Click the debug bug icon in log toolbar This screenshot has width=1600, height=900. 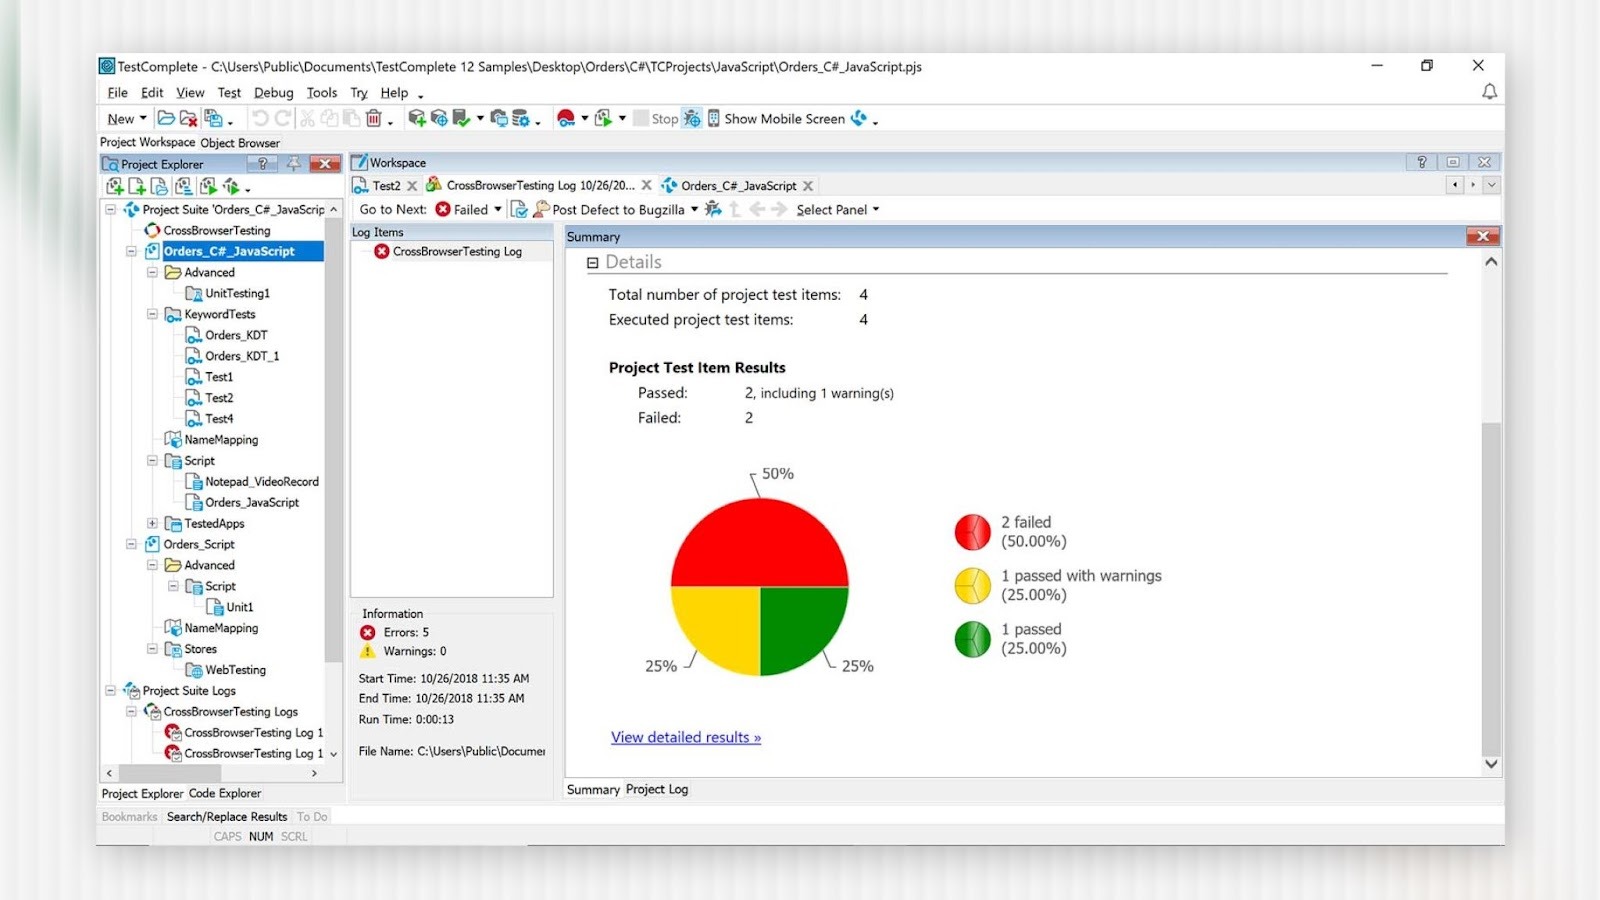(713, 209)
